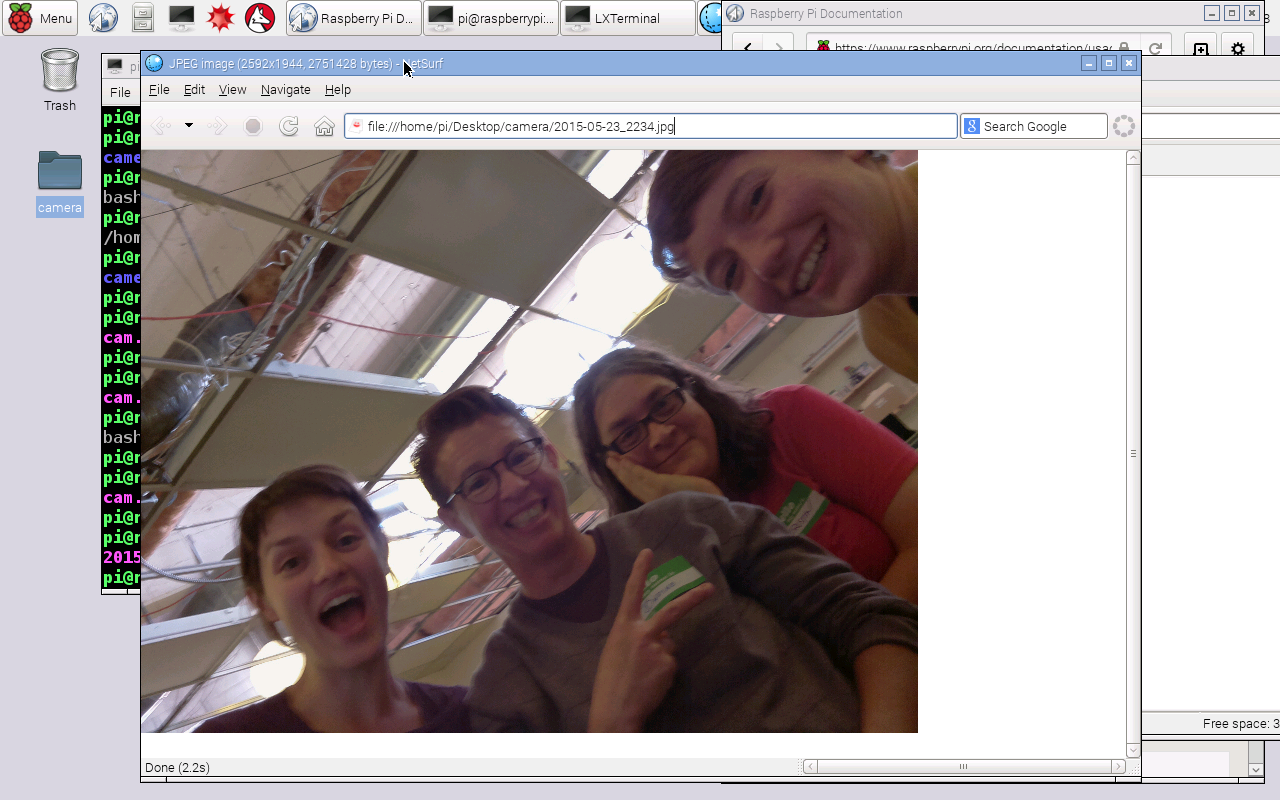This screenshot has width=1280, height=800.
Task: Switch to the LXTerminal taskbar window
Action: pos(628,17)
